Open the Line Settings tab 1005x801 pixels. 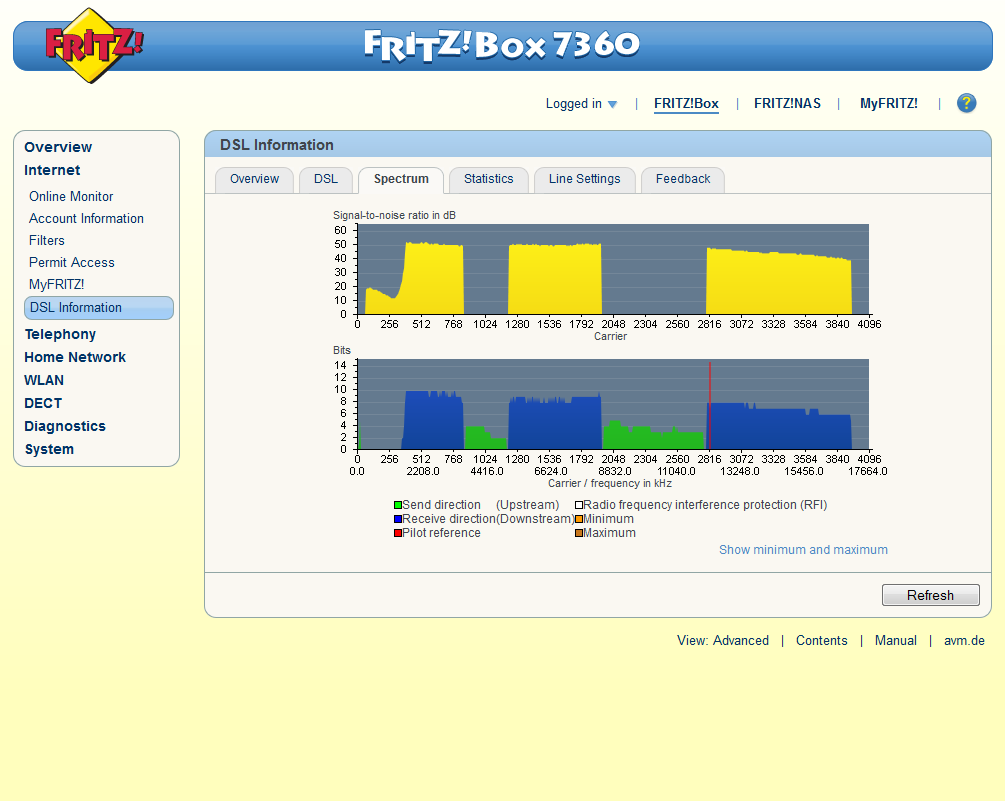point(584,179)
